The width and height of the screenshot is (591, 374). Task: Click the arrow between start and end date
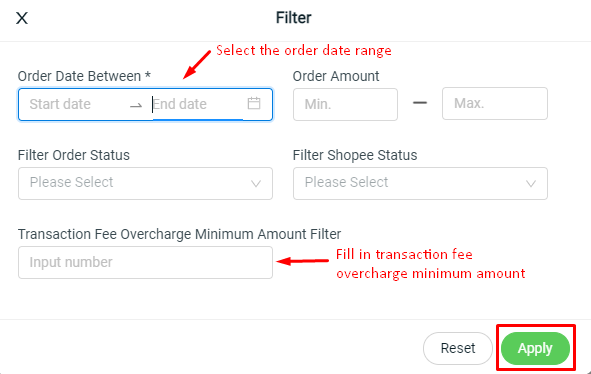pos(136,106)
